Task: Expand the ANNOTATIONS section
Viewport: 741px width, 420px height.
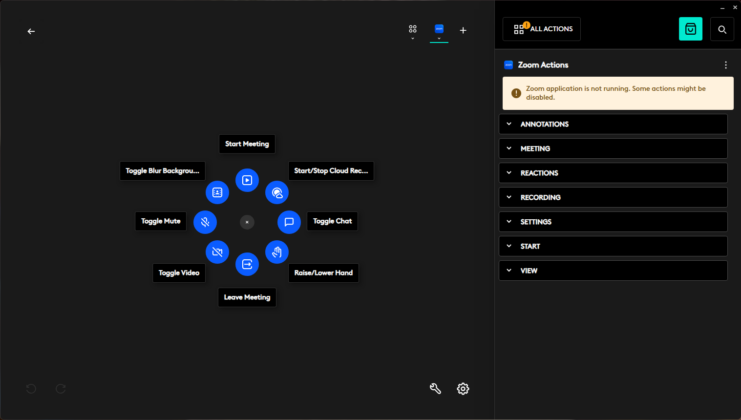Action: click(x=613, y=124)
